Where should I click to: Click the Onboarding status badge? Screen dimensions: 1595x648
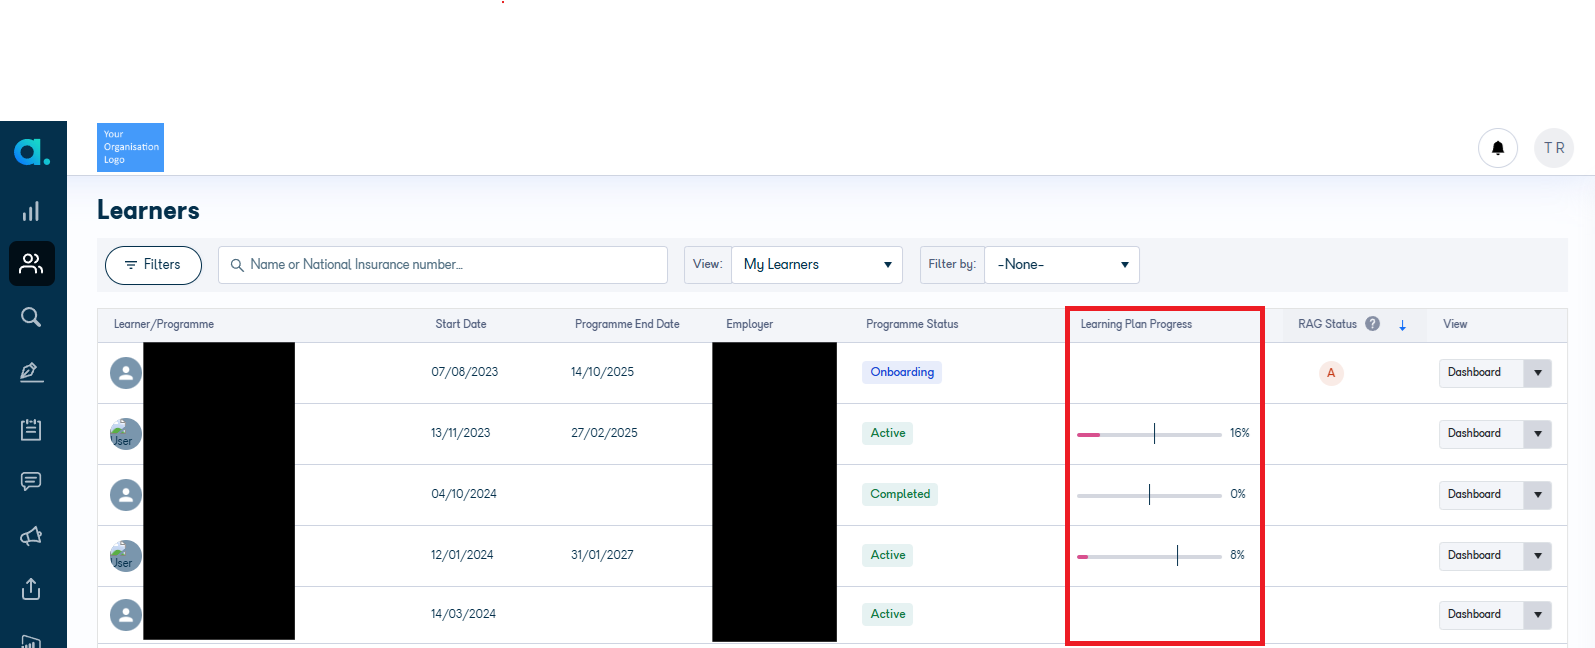(902, 372)
